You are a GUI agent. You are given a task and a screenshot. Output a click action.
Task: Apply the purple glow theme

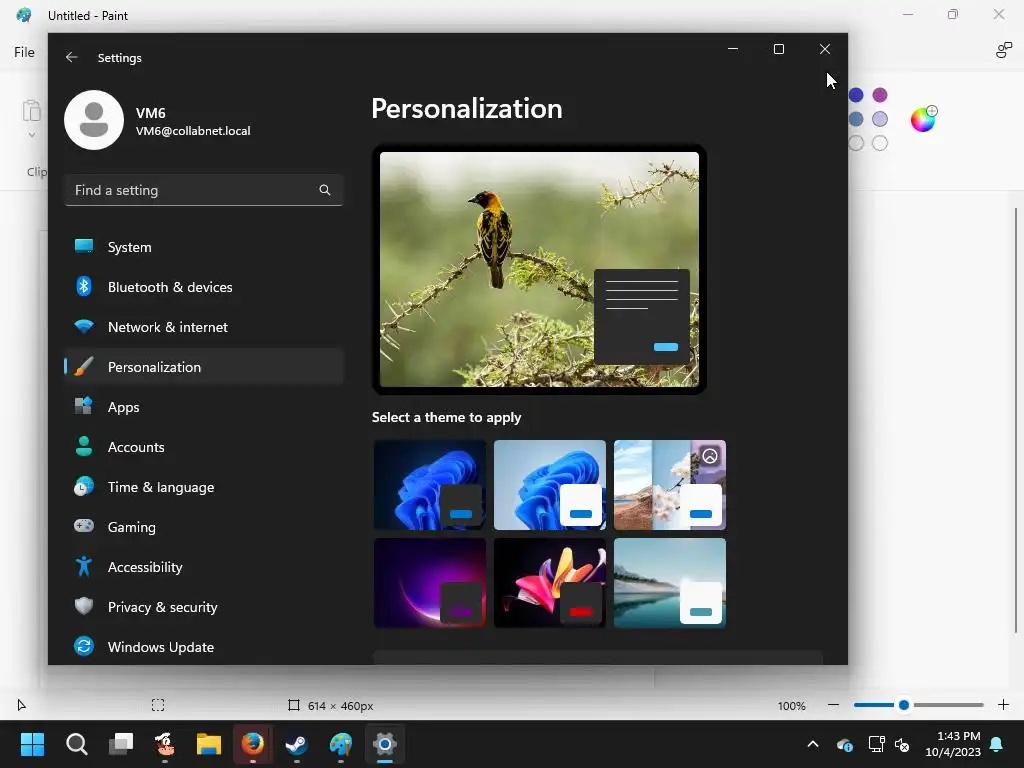point(430,583)
